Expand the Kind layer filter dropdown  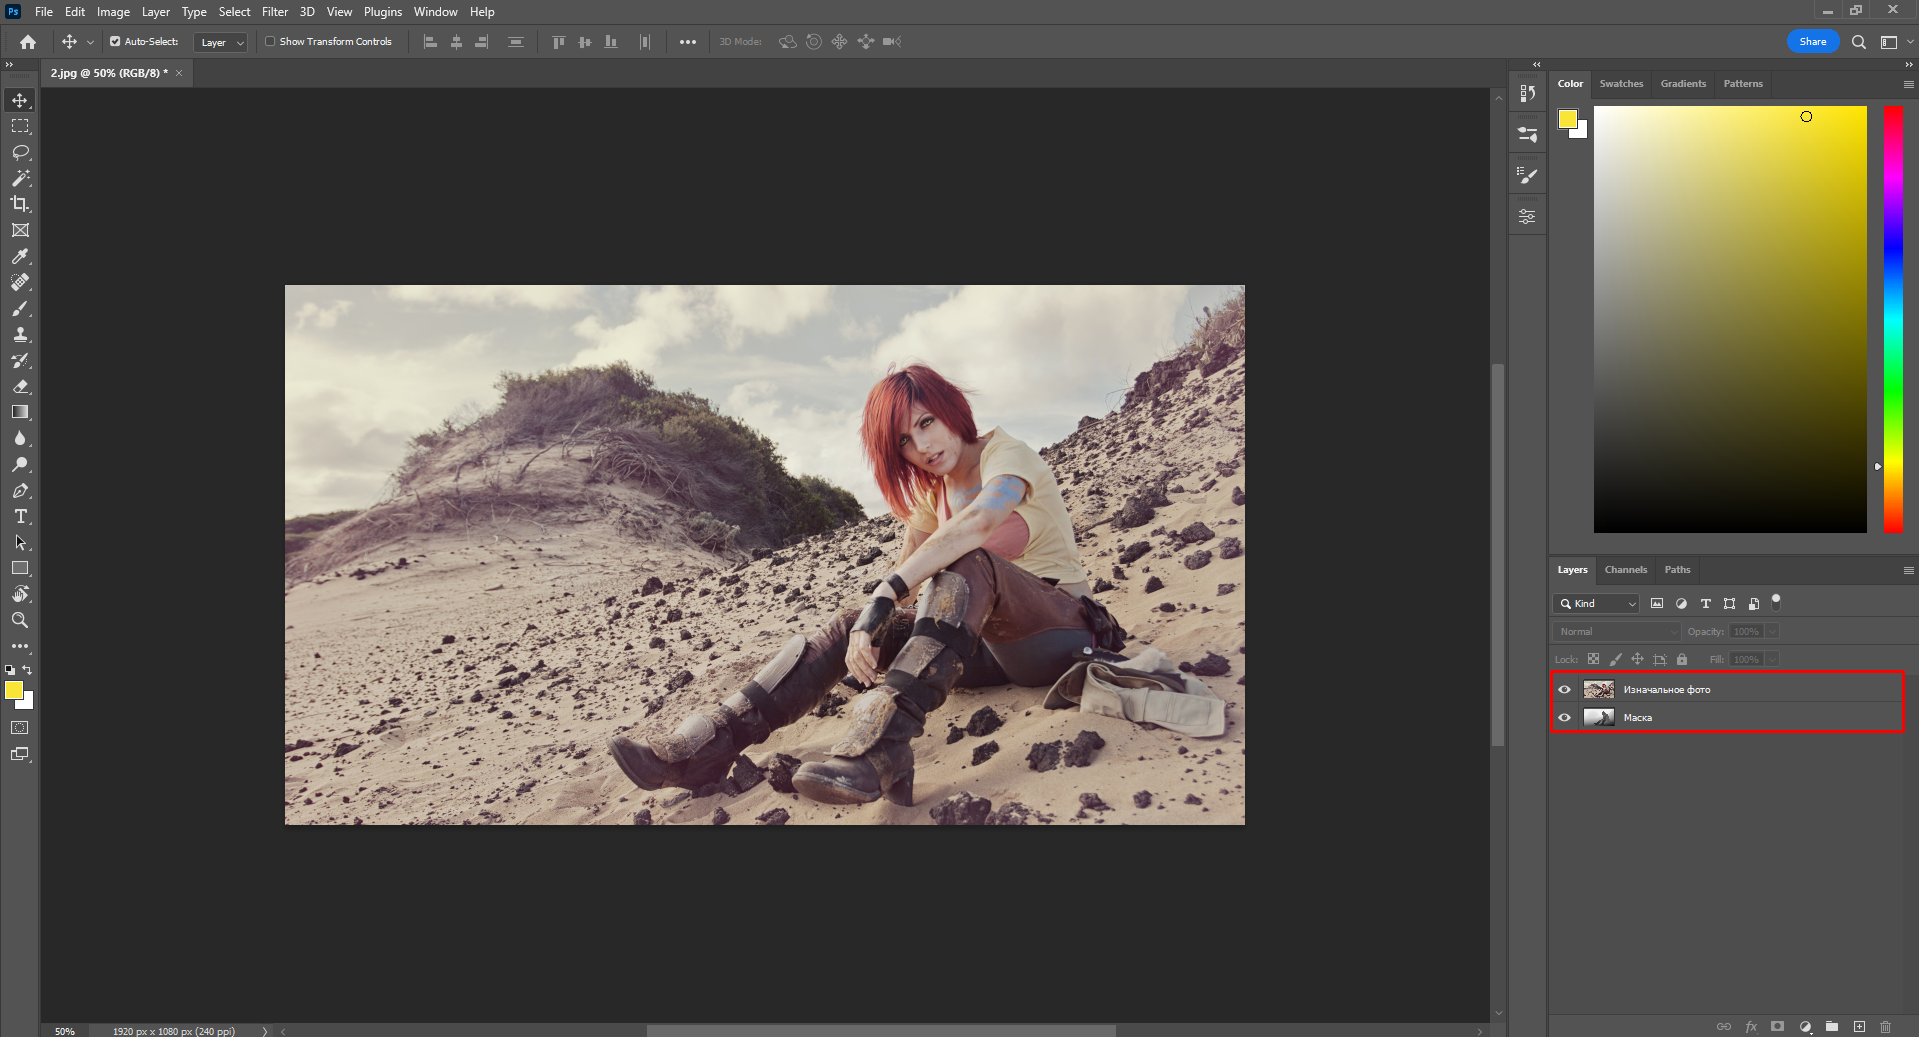point(1597,603)
